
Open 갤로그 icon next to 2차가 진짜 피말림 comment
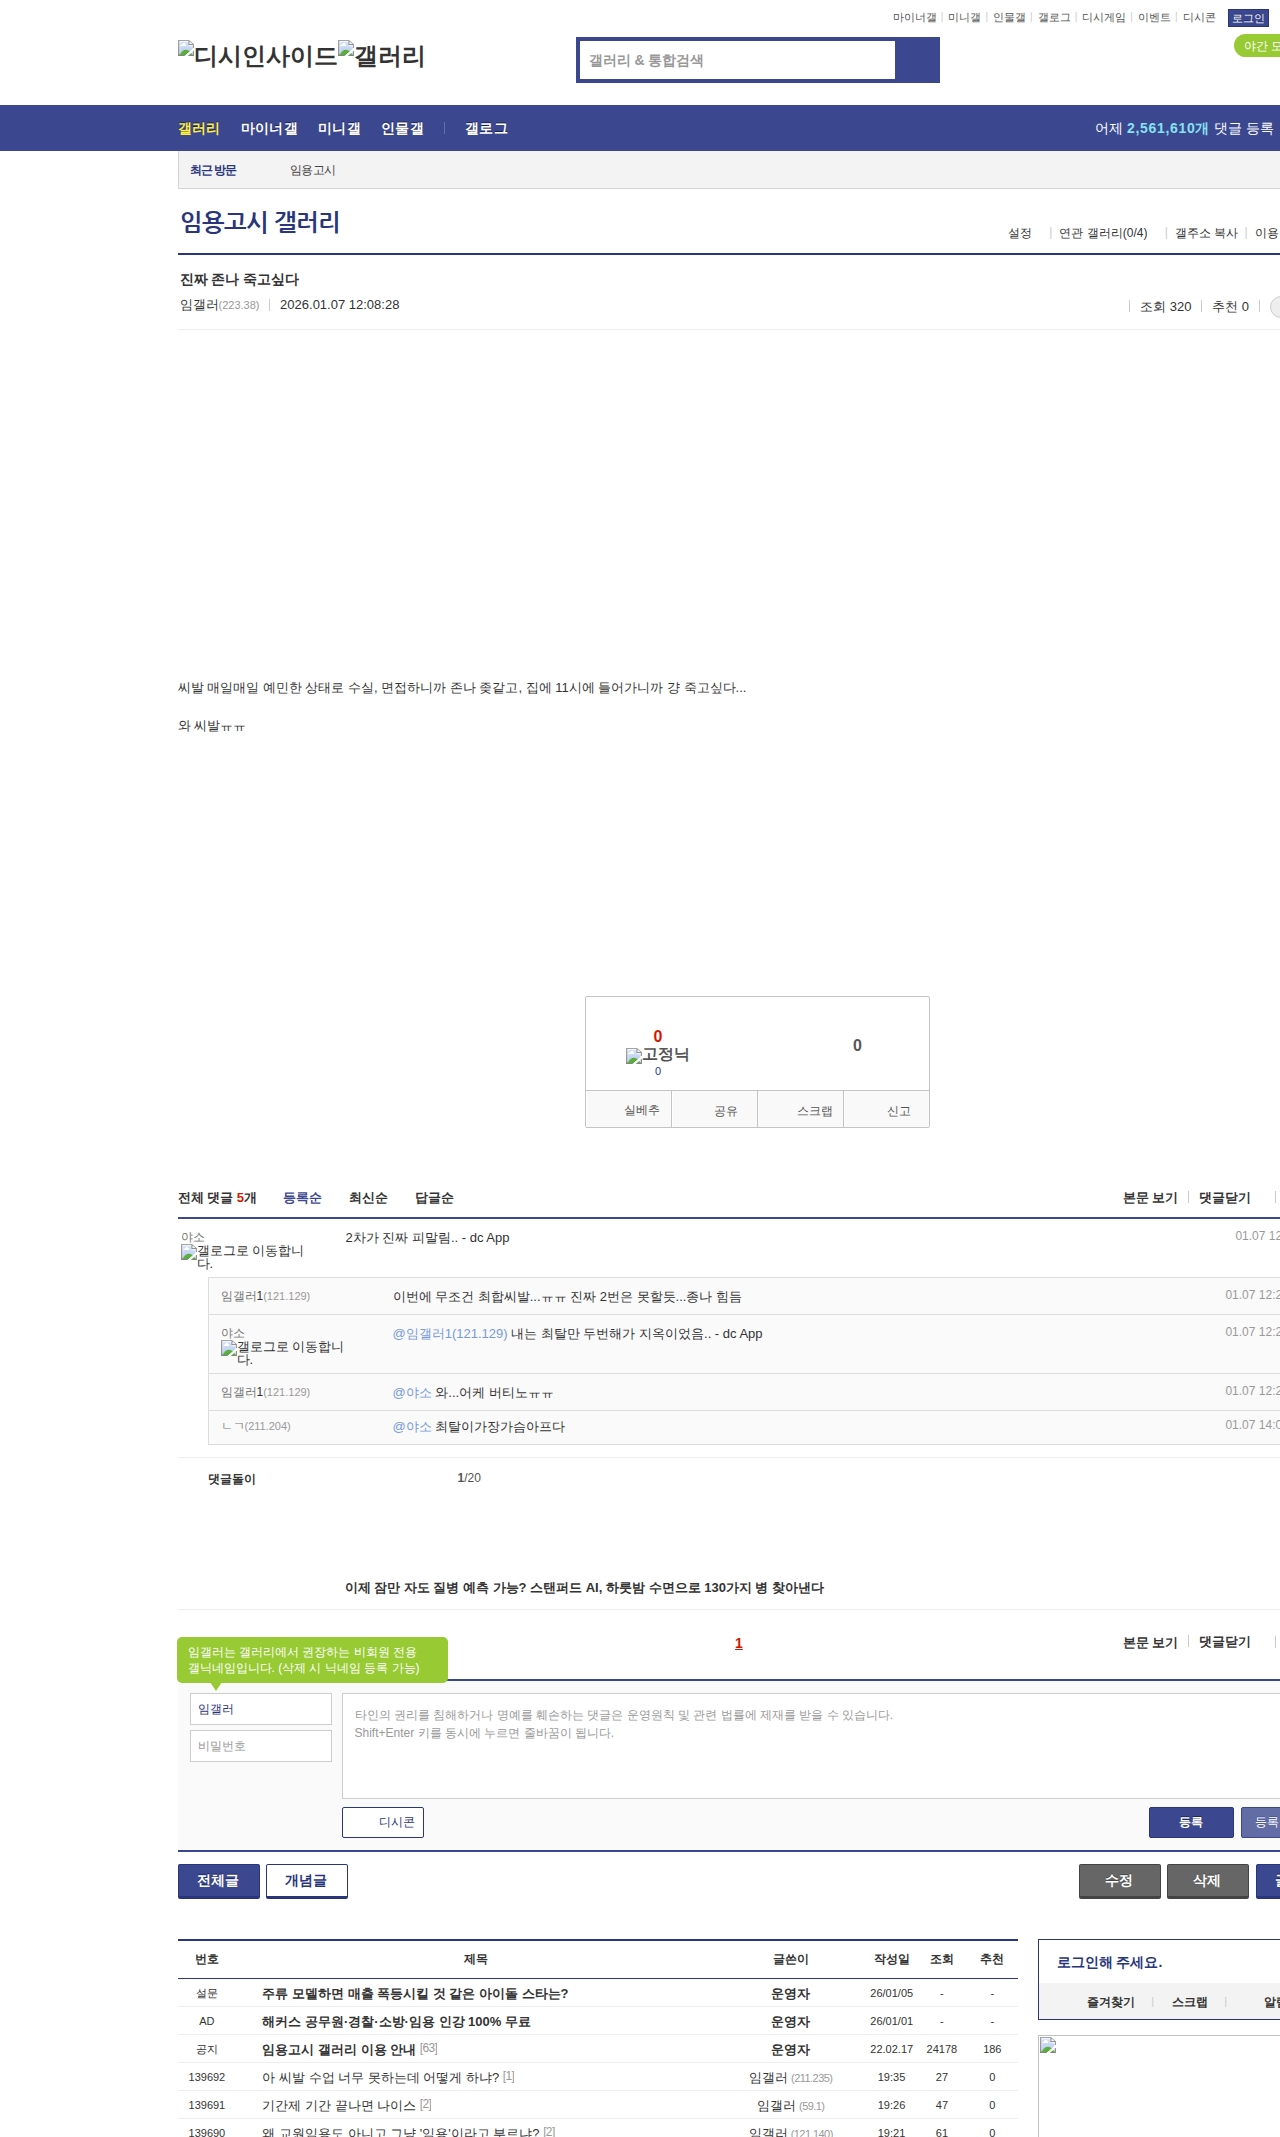coord(242,1257)
